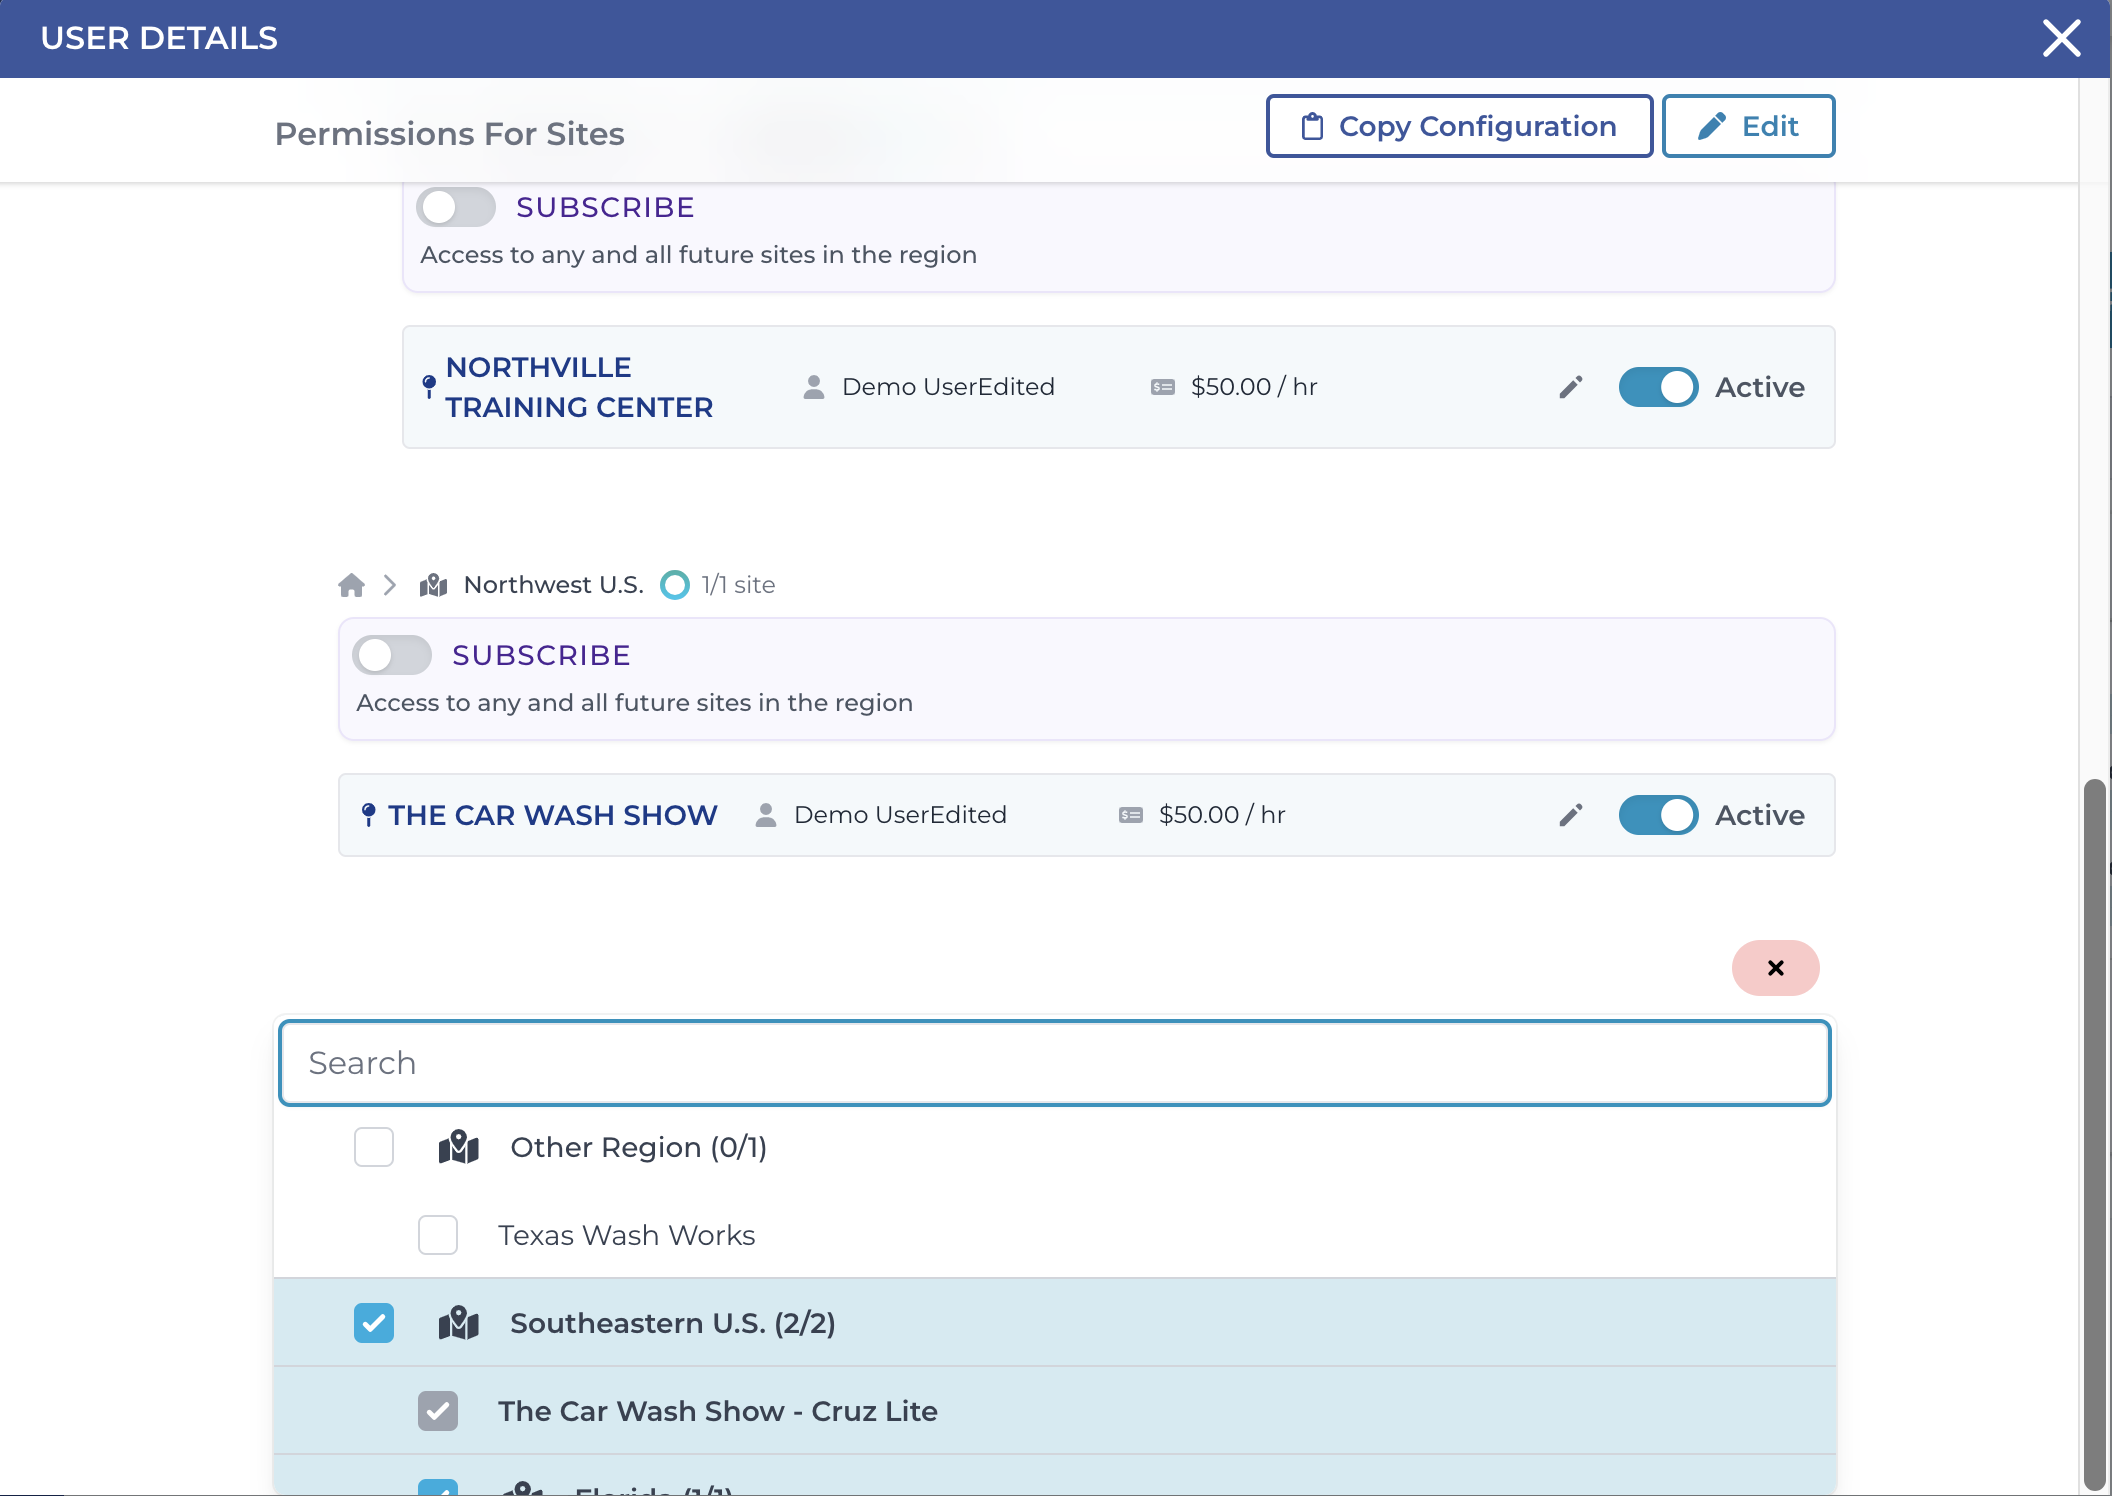Deactivate The Car Wash Show Active toggle
Screen dimensions: 2112x1496
click(x=1658, y=815)
